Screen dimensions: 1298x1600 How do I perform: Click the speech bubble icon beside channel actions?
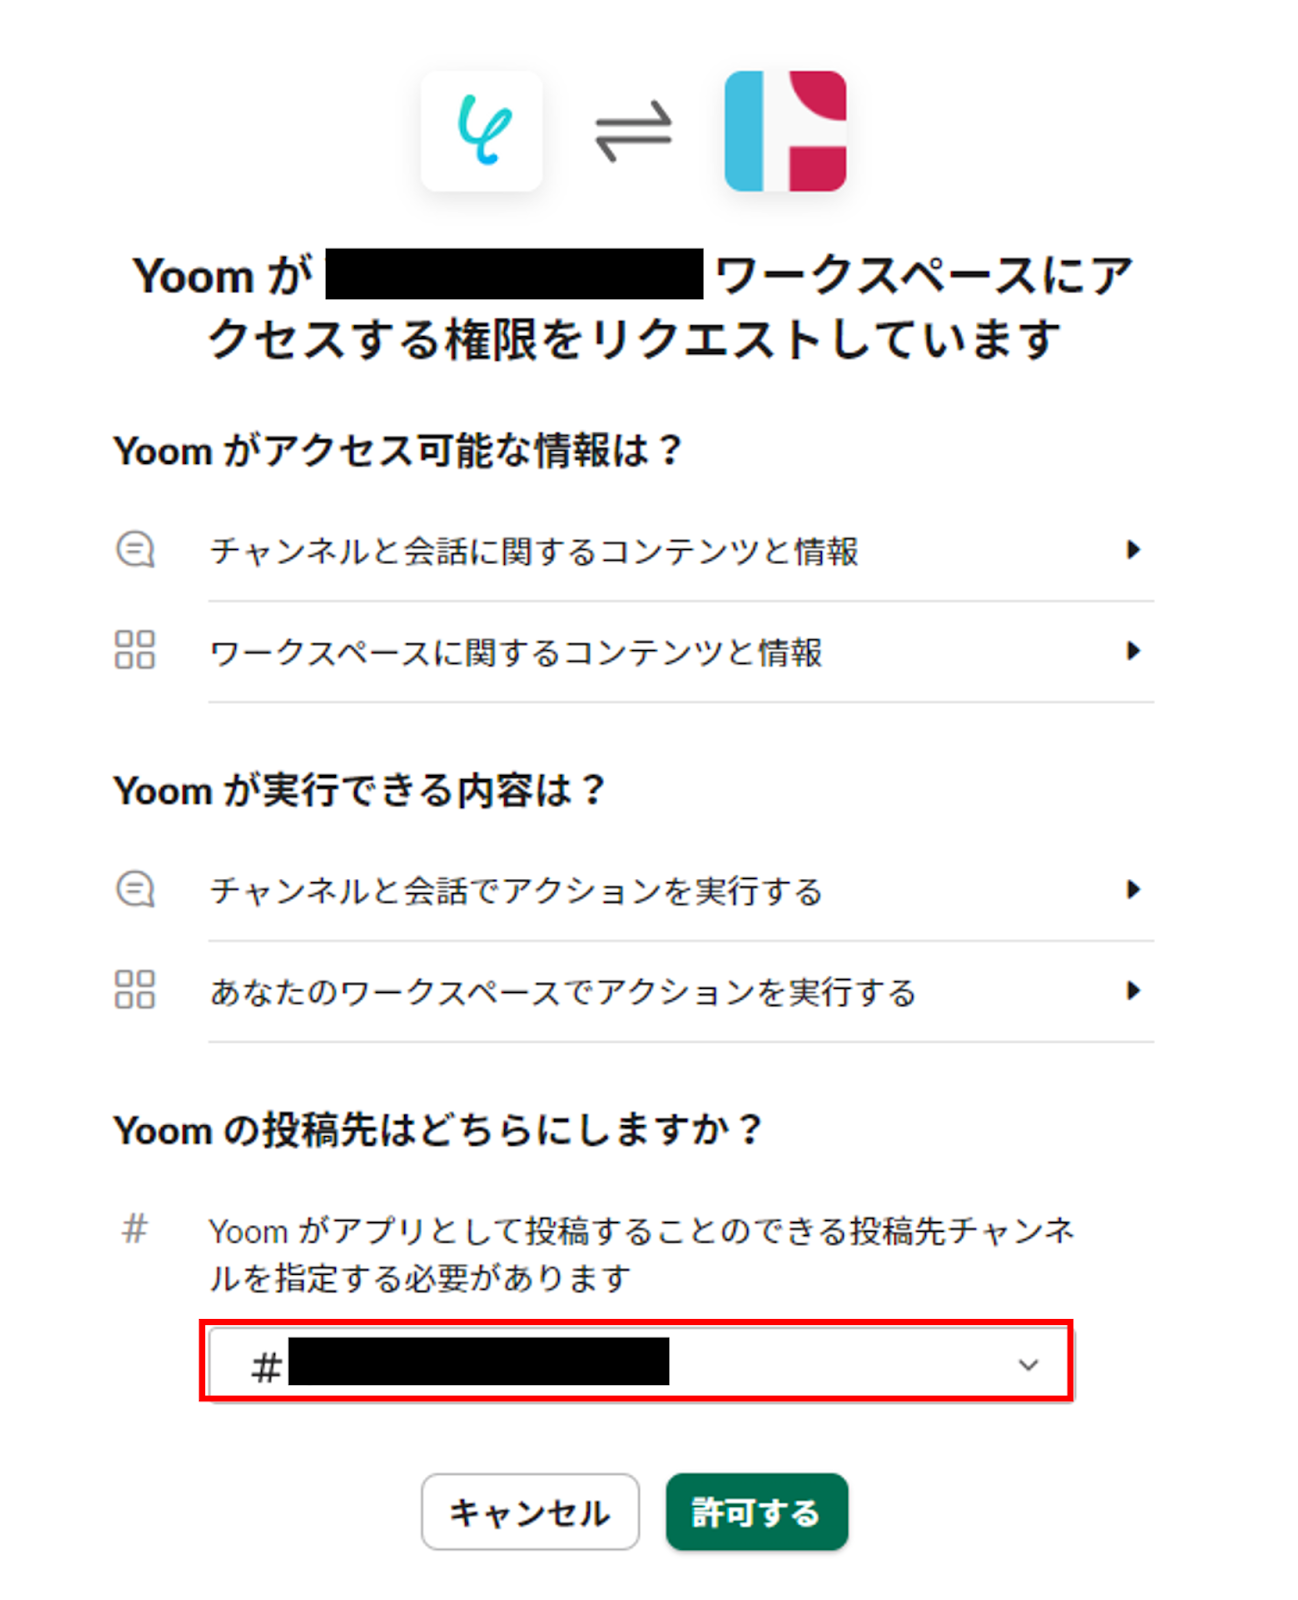138,888
